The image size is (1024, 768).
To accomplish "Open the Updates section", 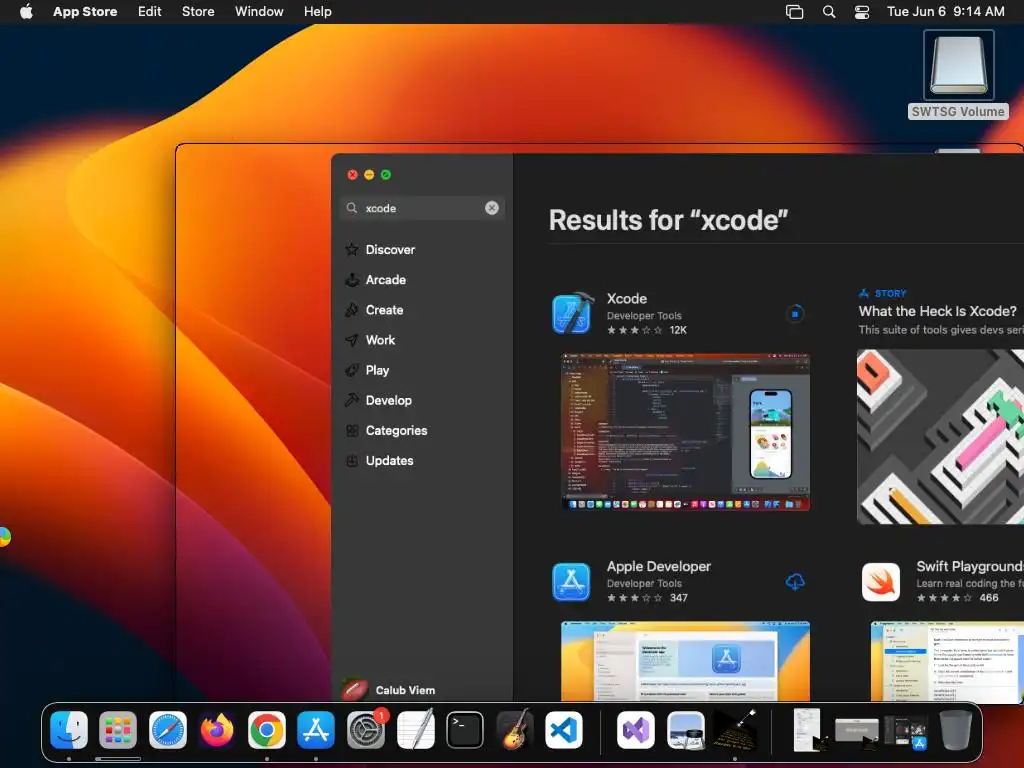I will [x=389, y=460].
